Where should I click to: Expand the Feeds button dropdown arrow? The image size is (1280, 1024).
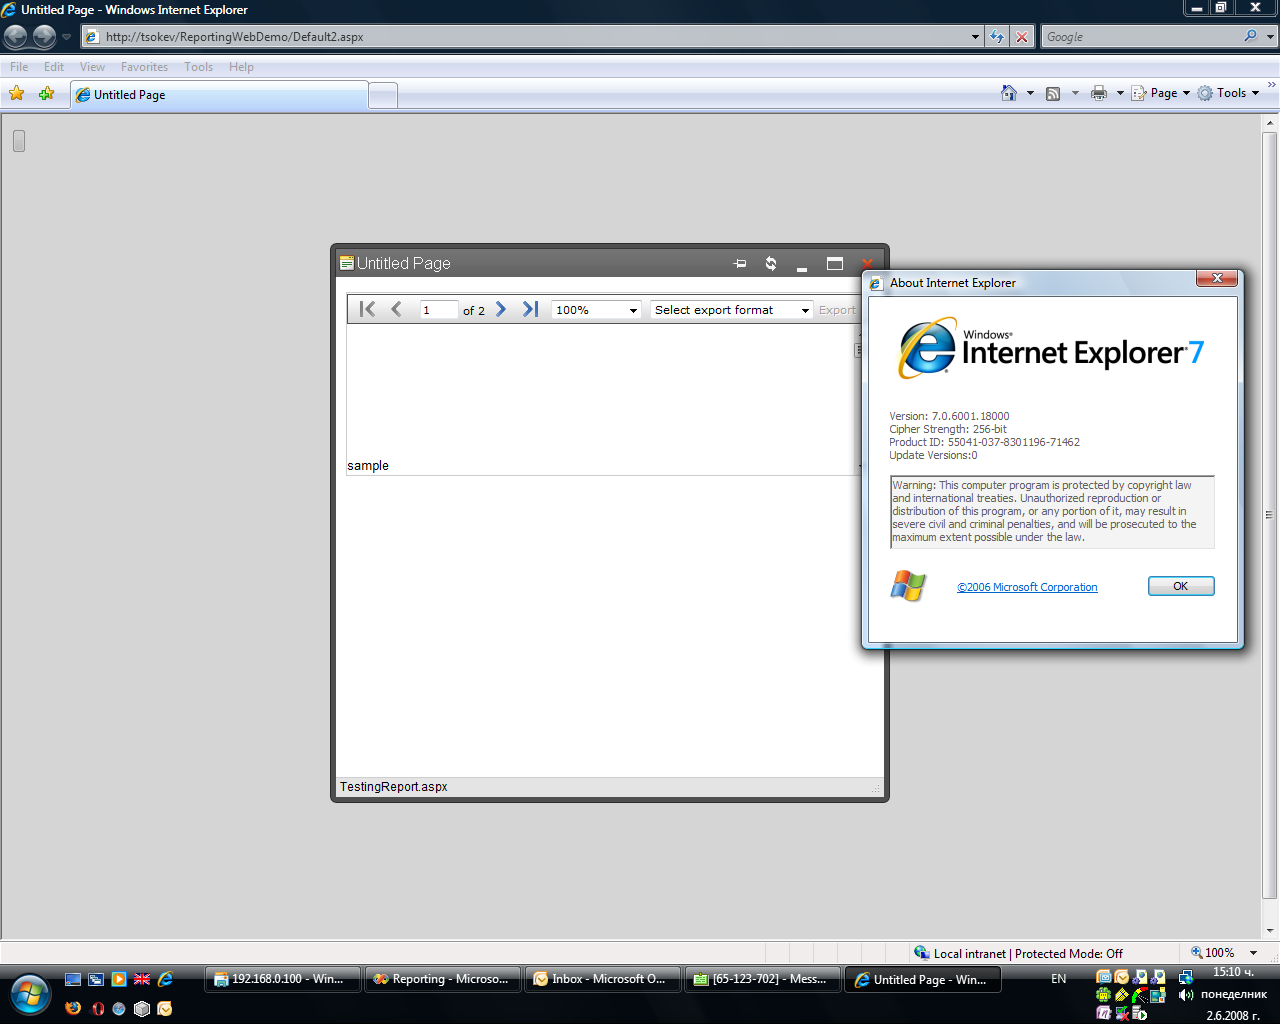(1075, 93)
